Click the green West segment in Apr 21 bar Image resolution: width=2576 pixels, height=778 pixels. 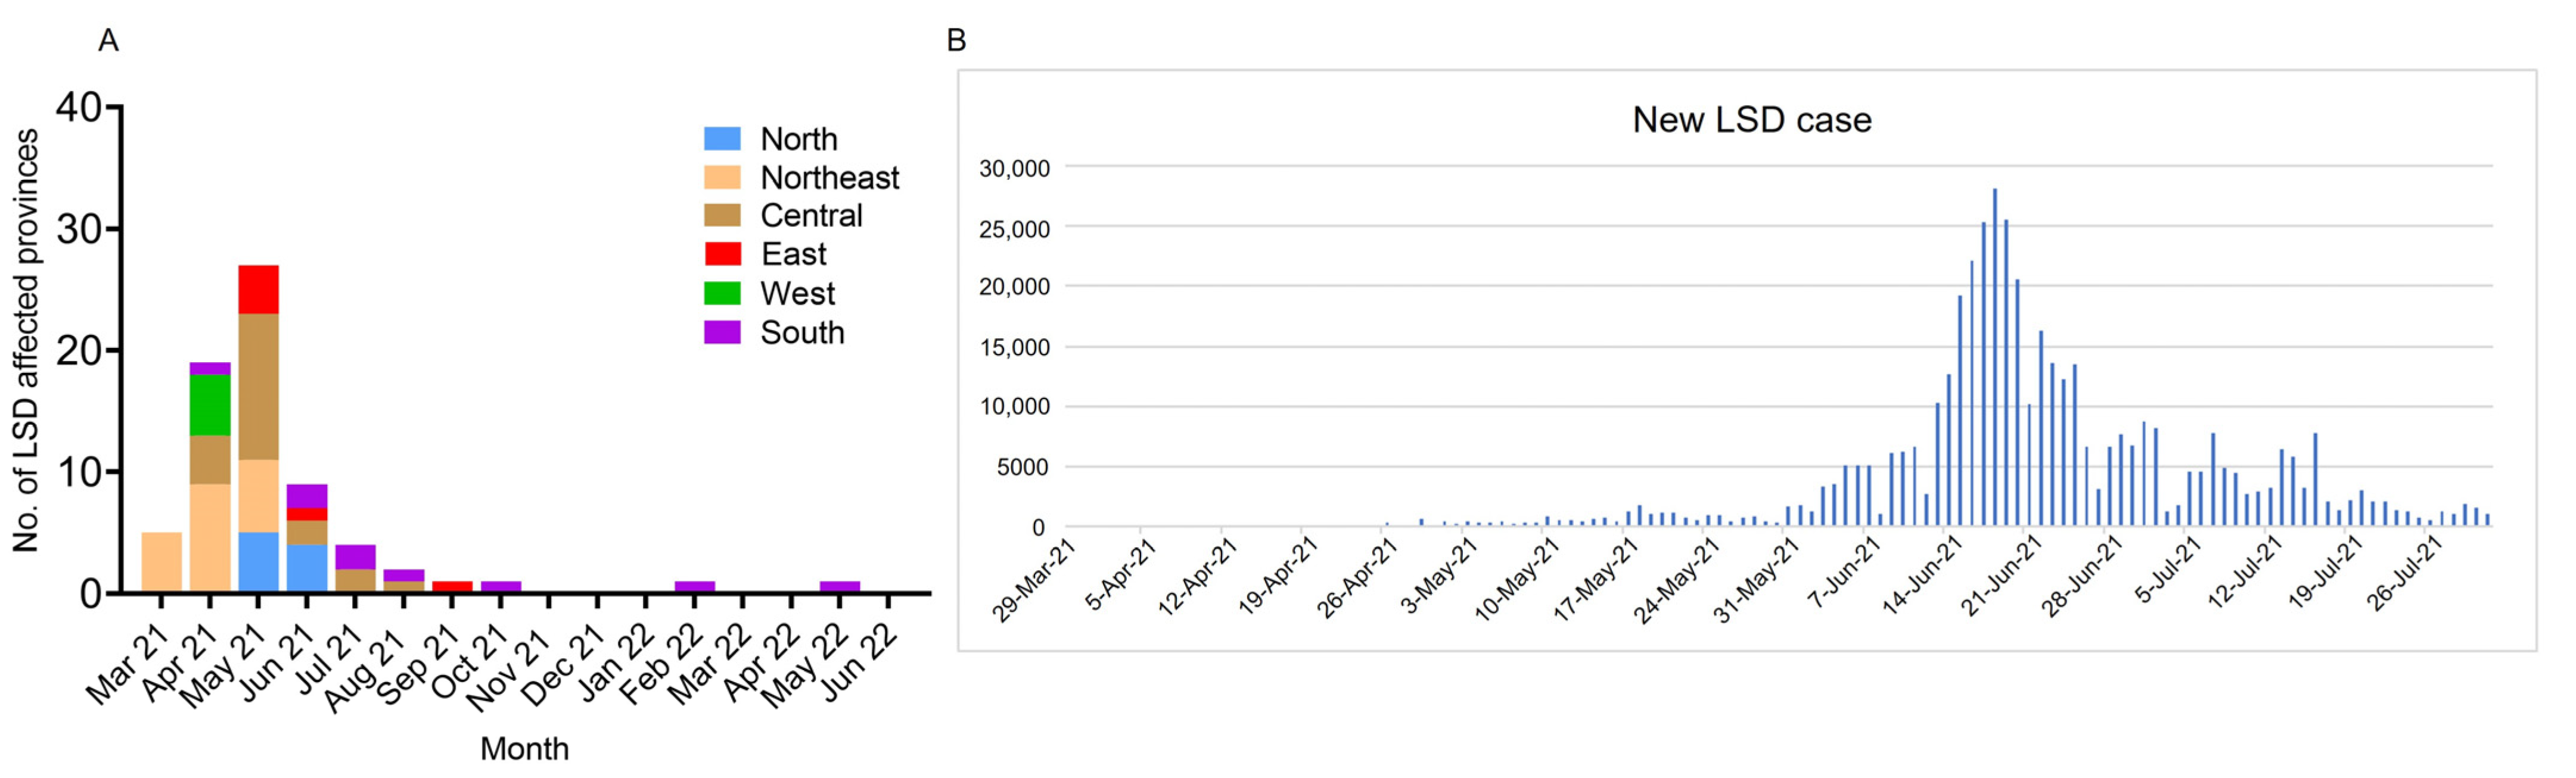pos(210,405)
